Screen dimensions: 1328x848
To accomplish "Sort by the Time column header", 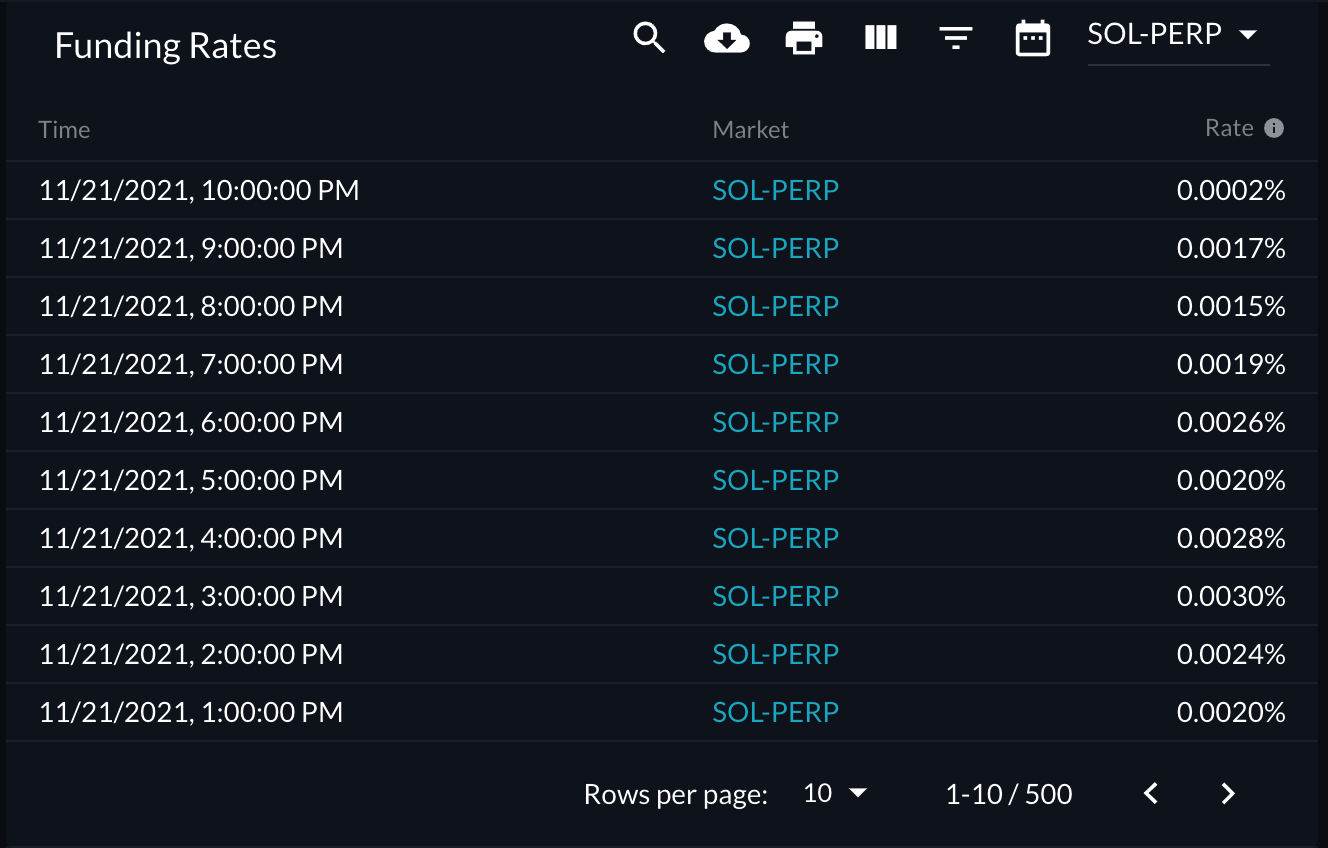I will coord(64,130).
